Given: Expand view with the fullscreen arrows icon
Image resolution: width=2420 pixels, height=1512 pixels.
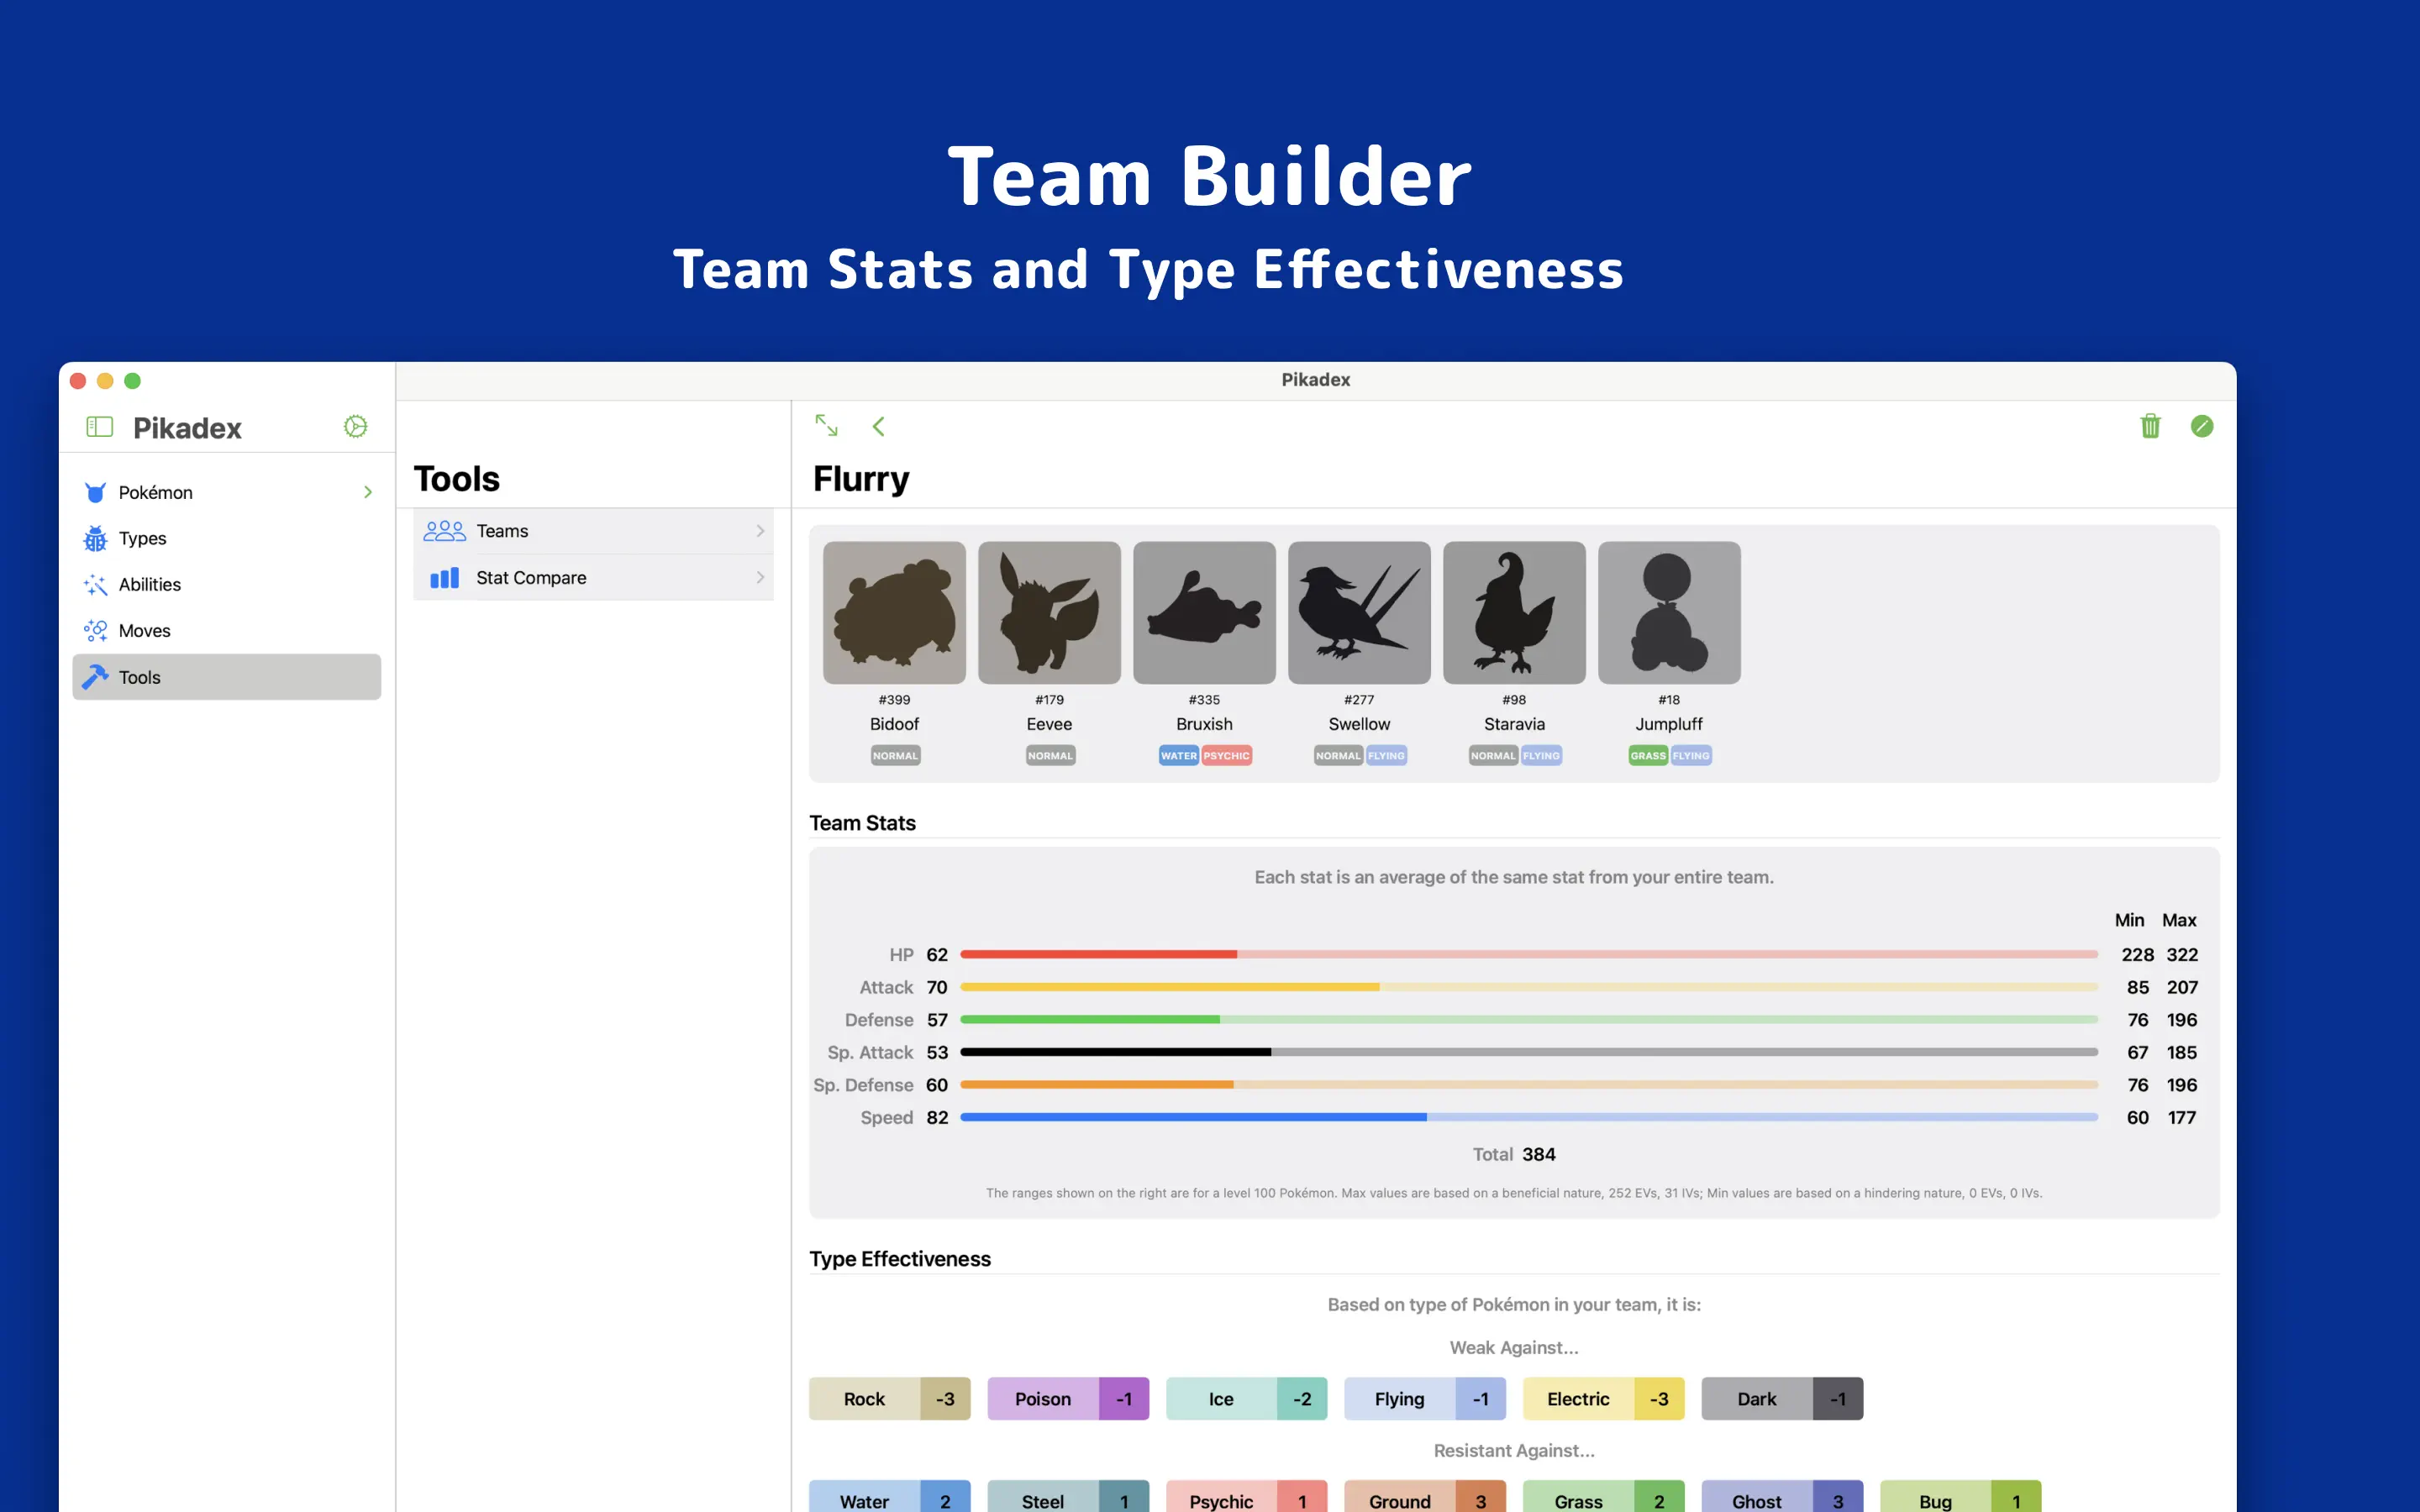Looking at the screenshot, I should pos(826,426).
